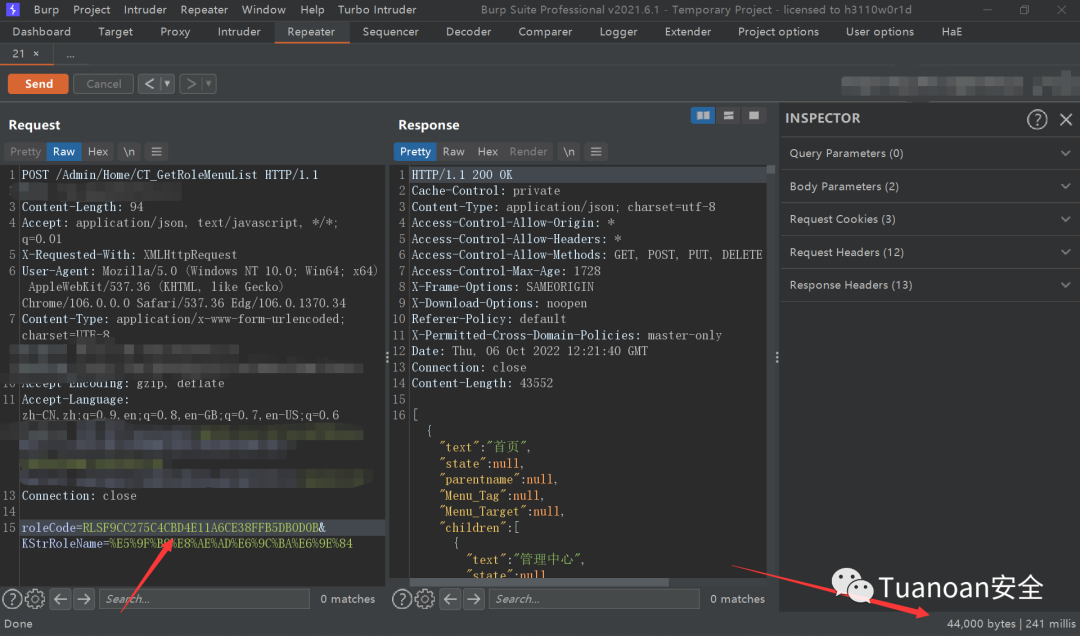
Task: Open the Turbo Intruder menu
Action: (377, 10)
